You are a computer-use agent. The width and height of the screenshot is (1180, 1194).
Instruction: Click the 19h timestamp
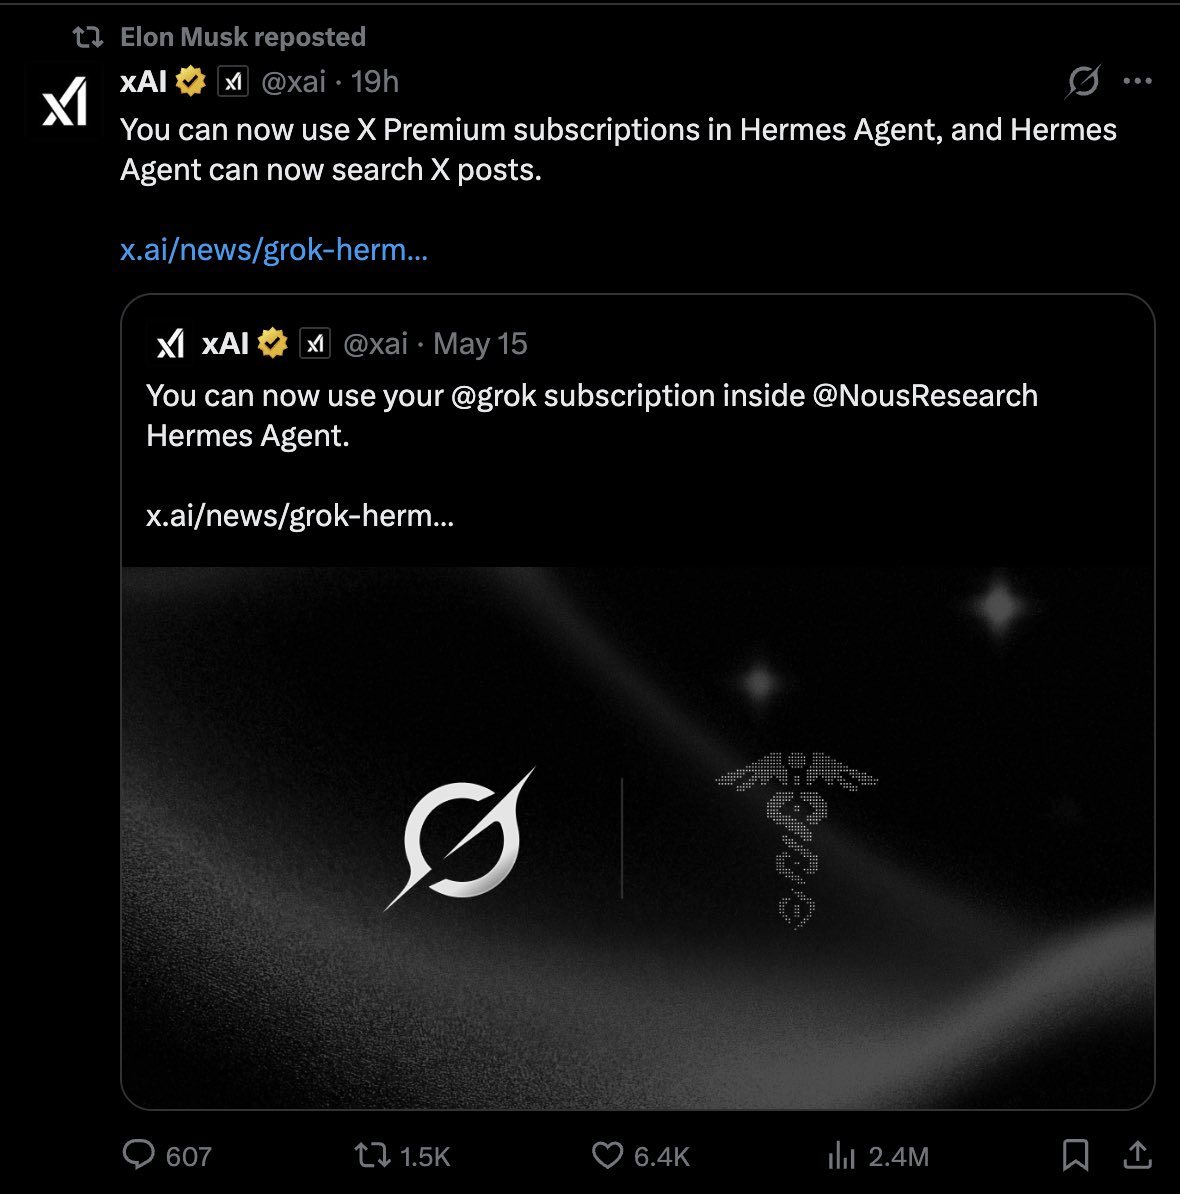pos(375,81)
